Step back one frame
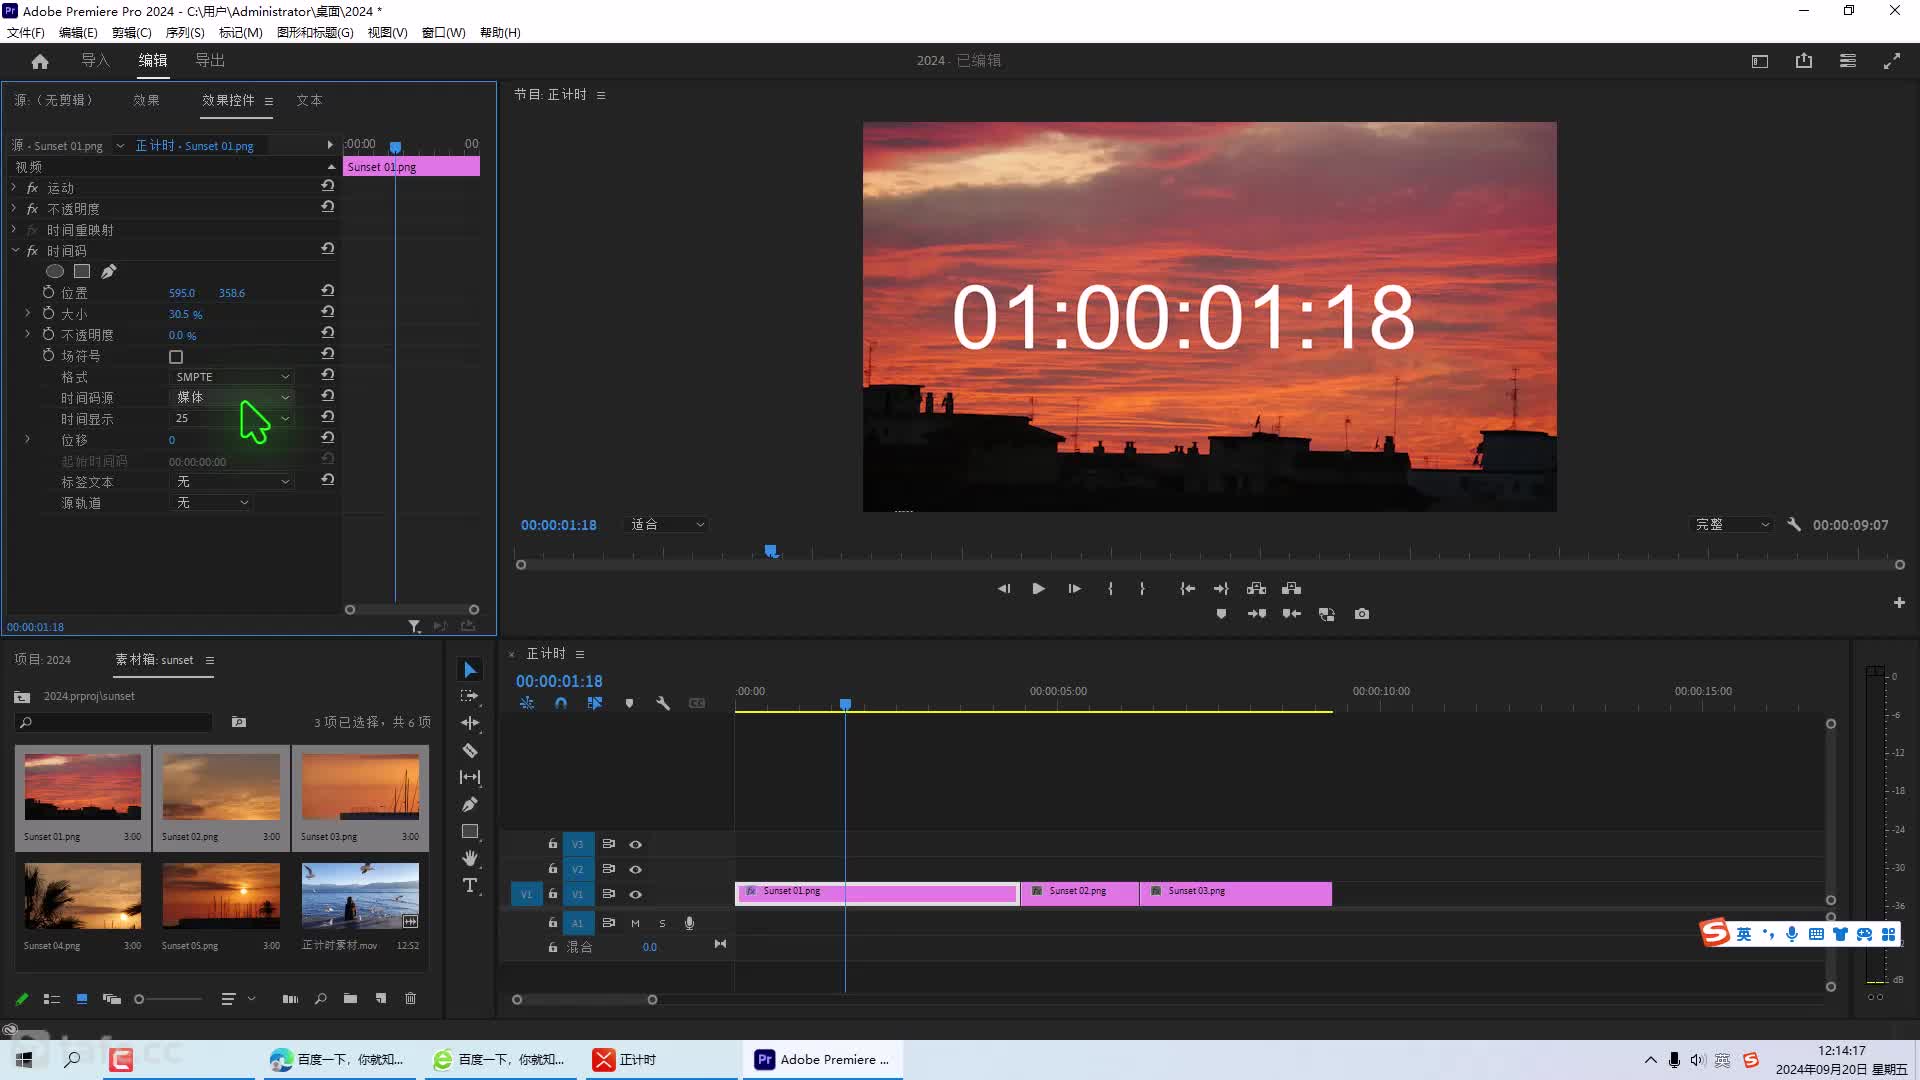This screenshot has width=1920, height=1080. [1004, 589]
